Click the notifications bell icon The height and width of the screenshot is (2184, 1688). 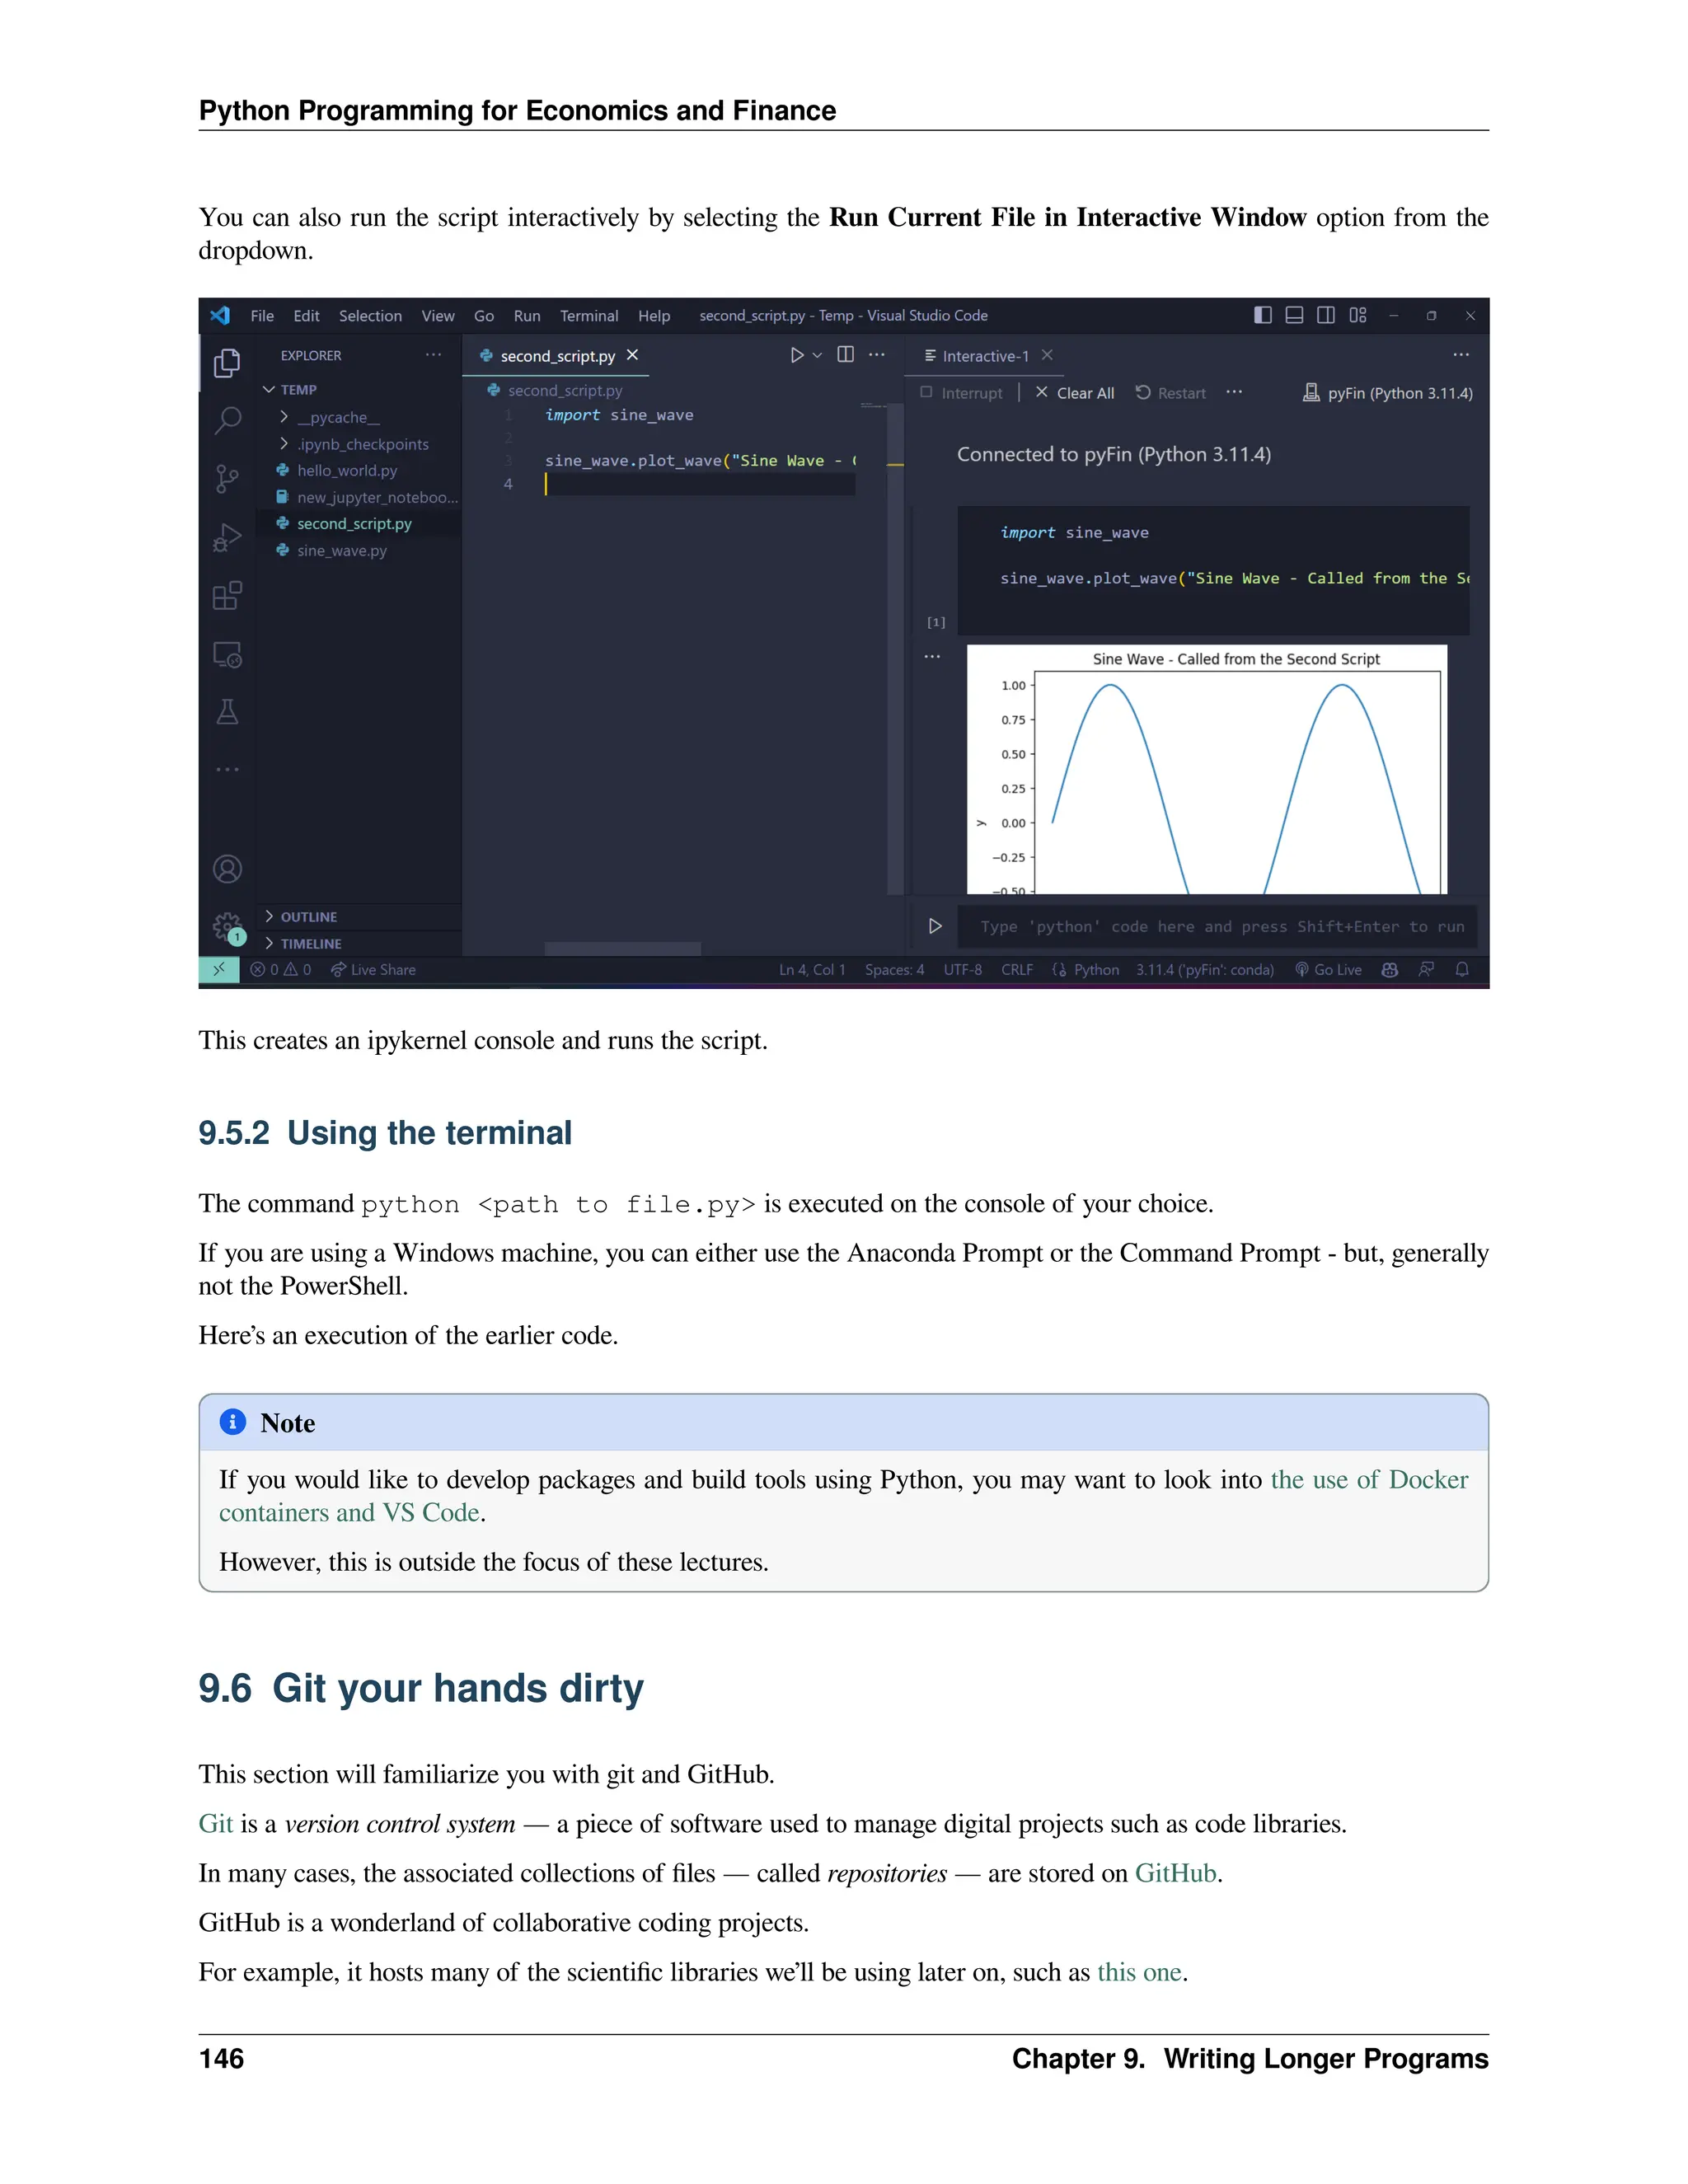[1462, 969]
